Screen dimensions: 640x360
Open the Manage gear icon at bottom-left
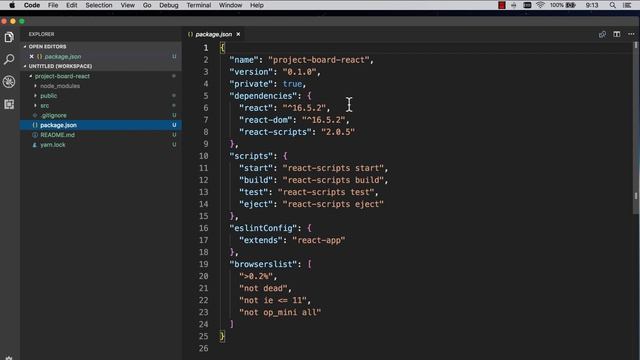[9, 358]
